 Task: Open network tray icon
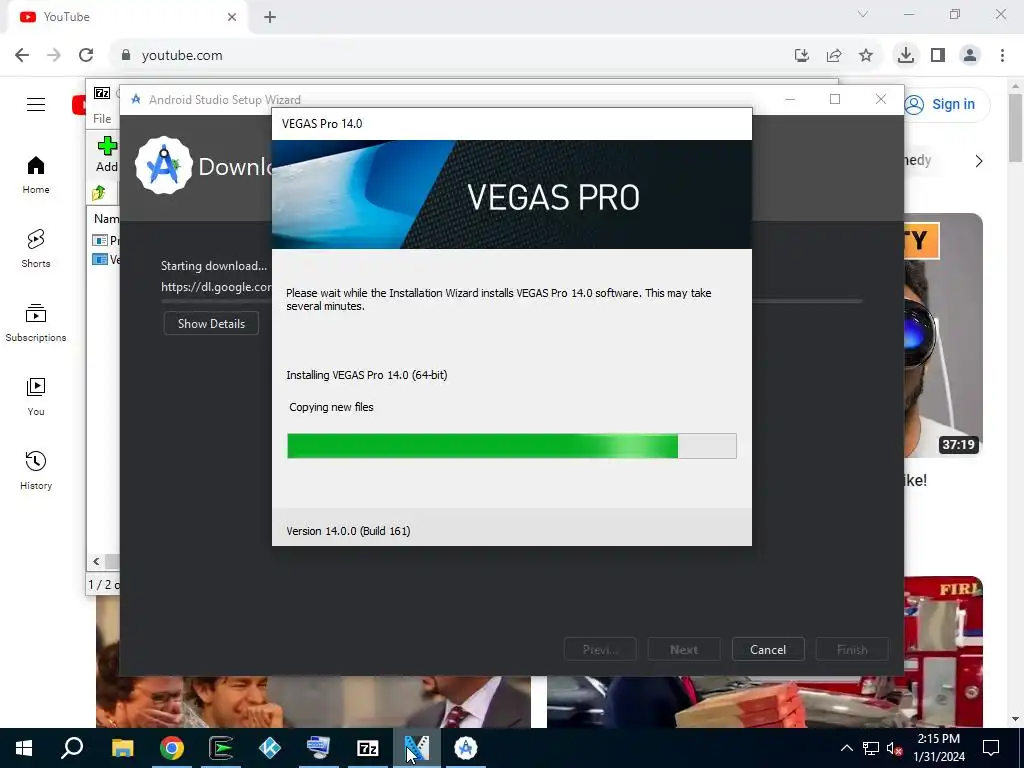(871, 748)
